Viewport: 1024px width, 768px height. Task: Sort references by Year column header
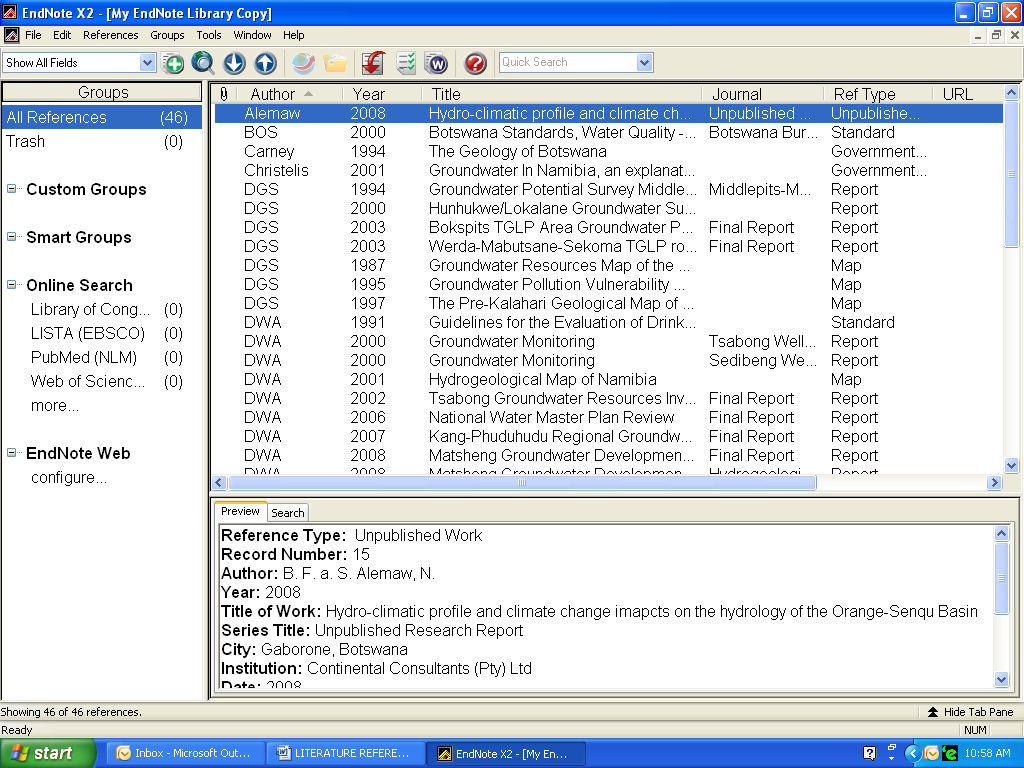(x=368, y=94)
